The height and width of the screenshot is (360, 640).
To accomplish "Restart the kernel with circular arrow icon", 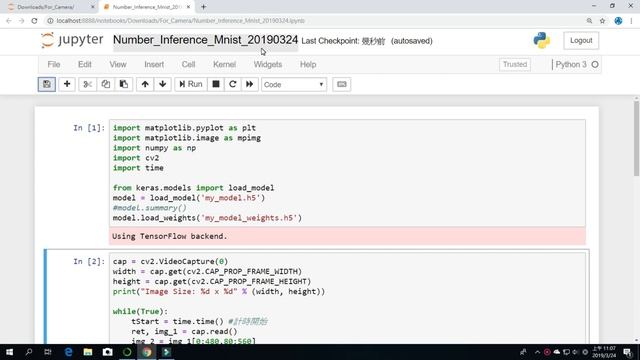I will [233, 84].
